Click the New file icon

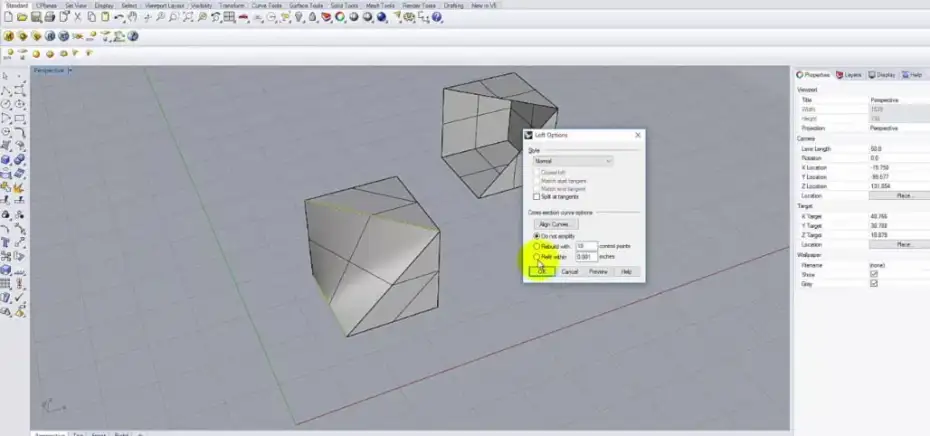pyautogui.click(x=8, y=17)
